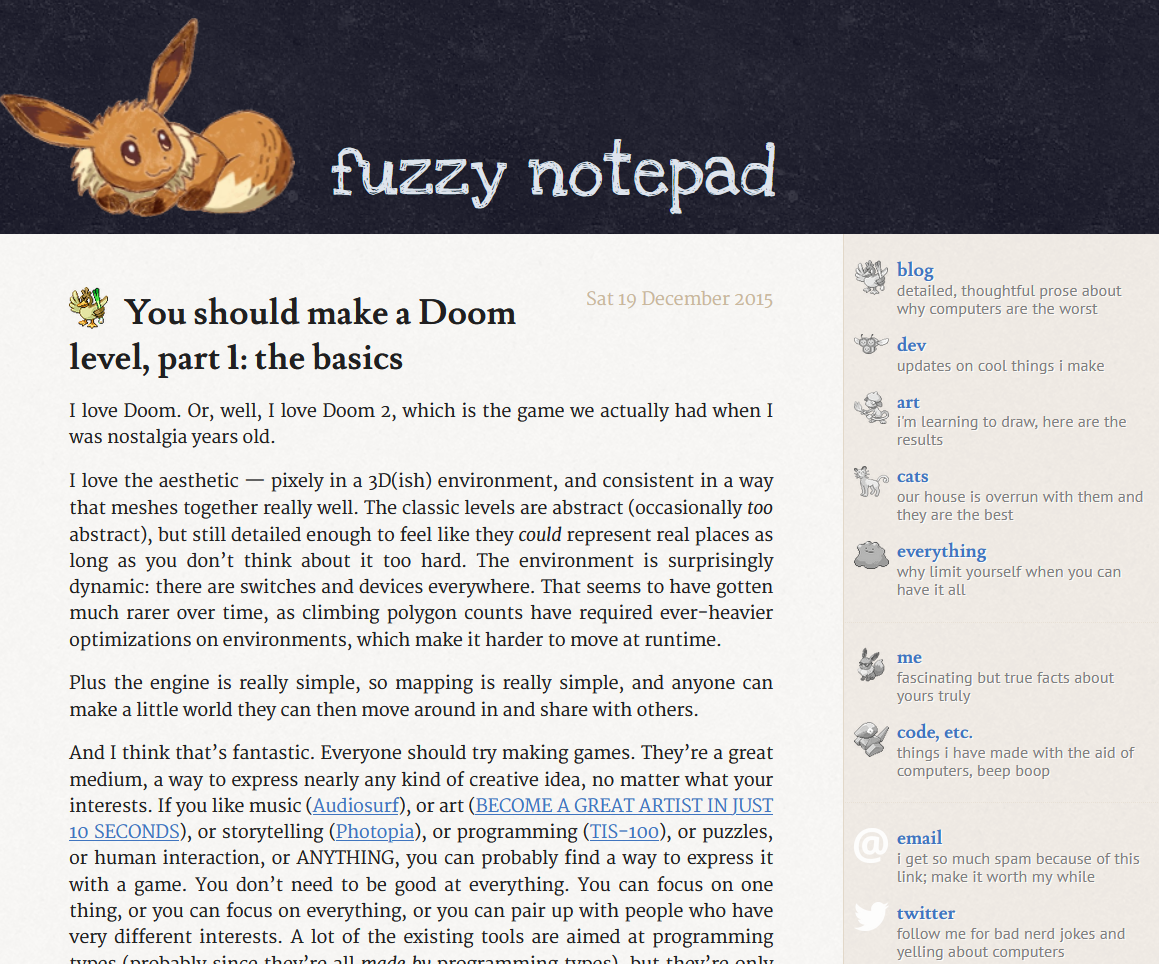This screenshot has width=1159, height=964.
Task: Click the Eevee icon beside me
Action: pos(871,664)
